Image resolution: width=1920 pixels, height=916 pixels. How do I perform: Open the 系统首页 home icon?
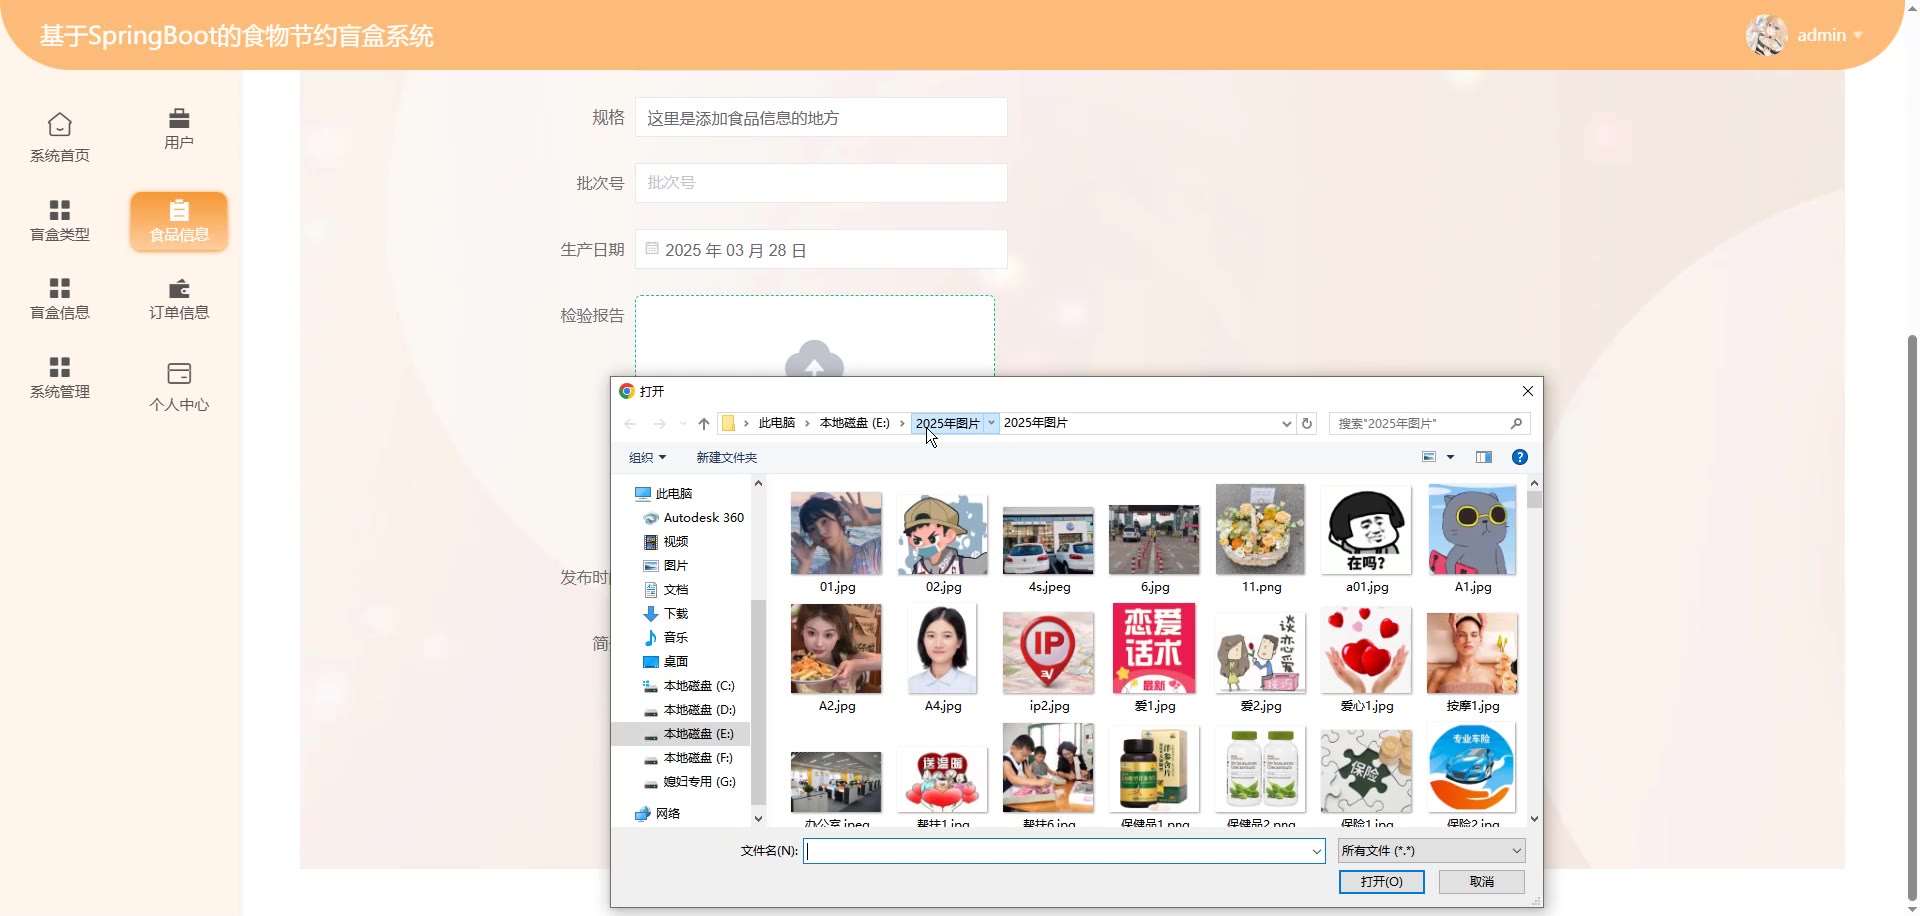pos(60,125)
